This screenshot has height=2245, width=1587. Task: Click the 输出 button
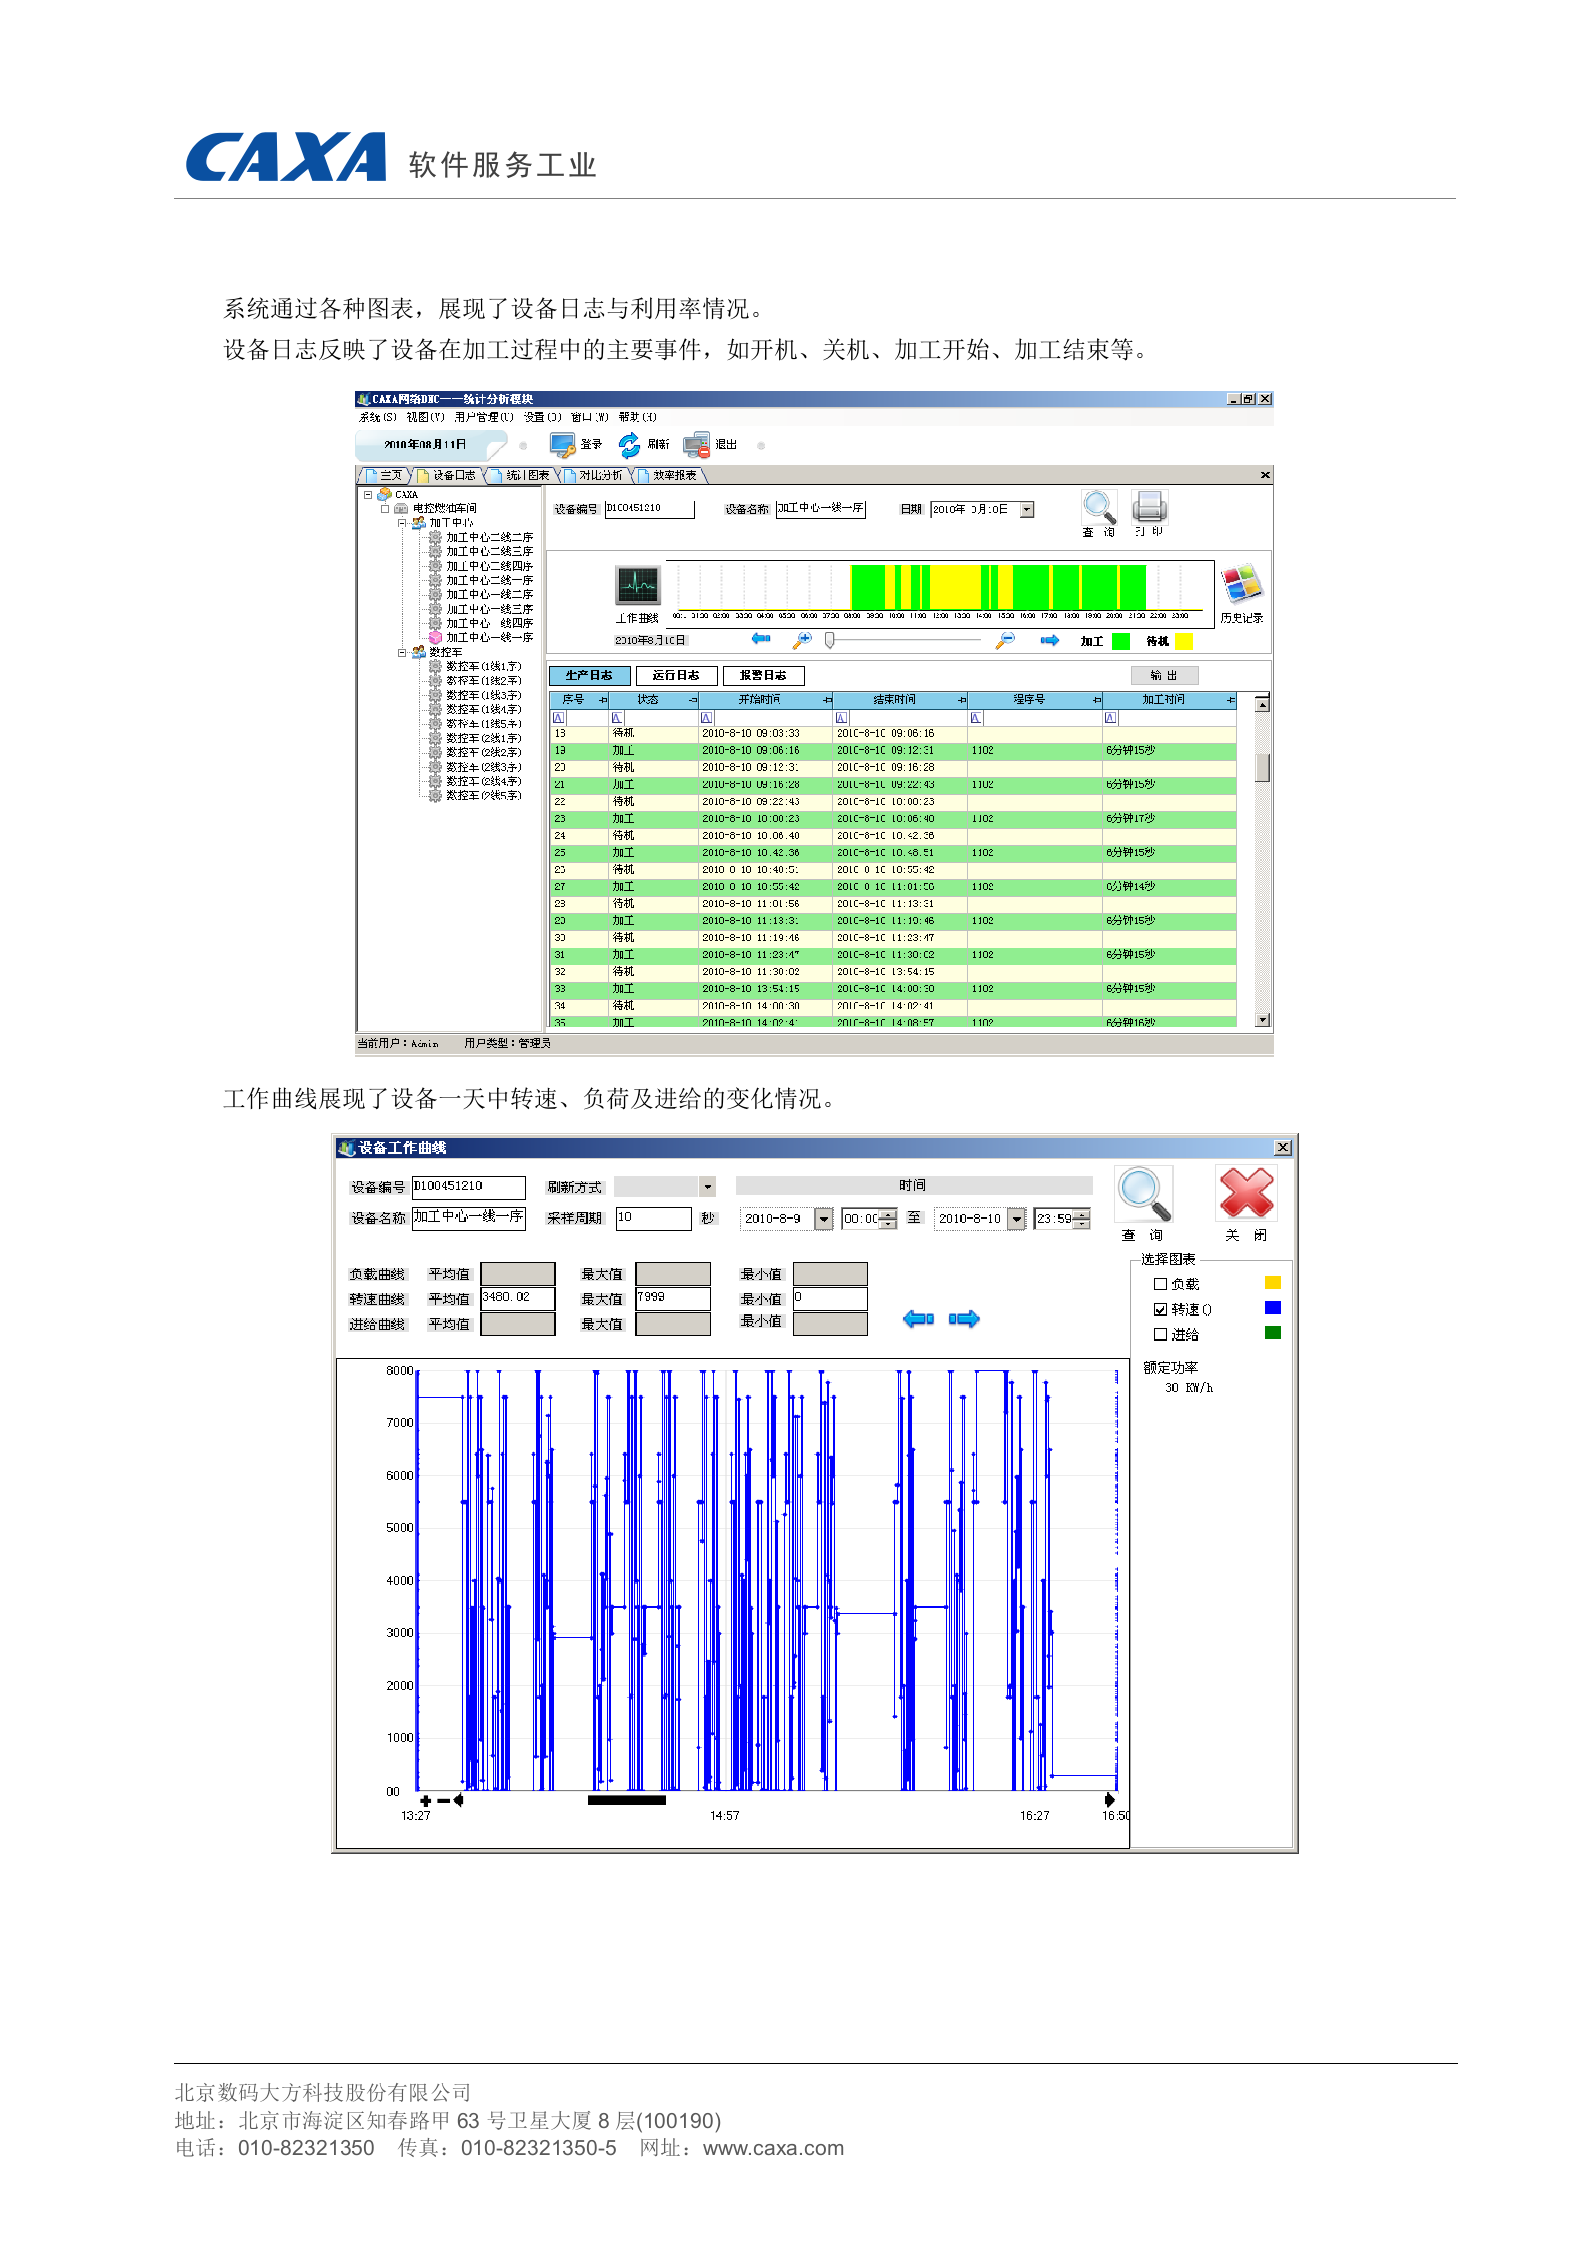1163,676
